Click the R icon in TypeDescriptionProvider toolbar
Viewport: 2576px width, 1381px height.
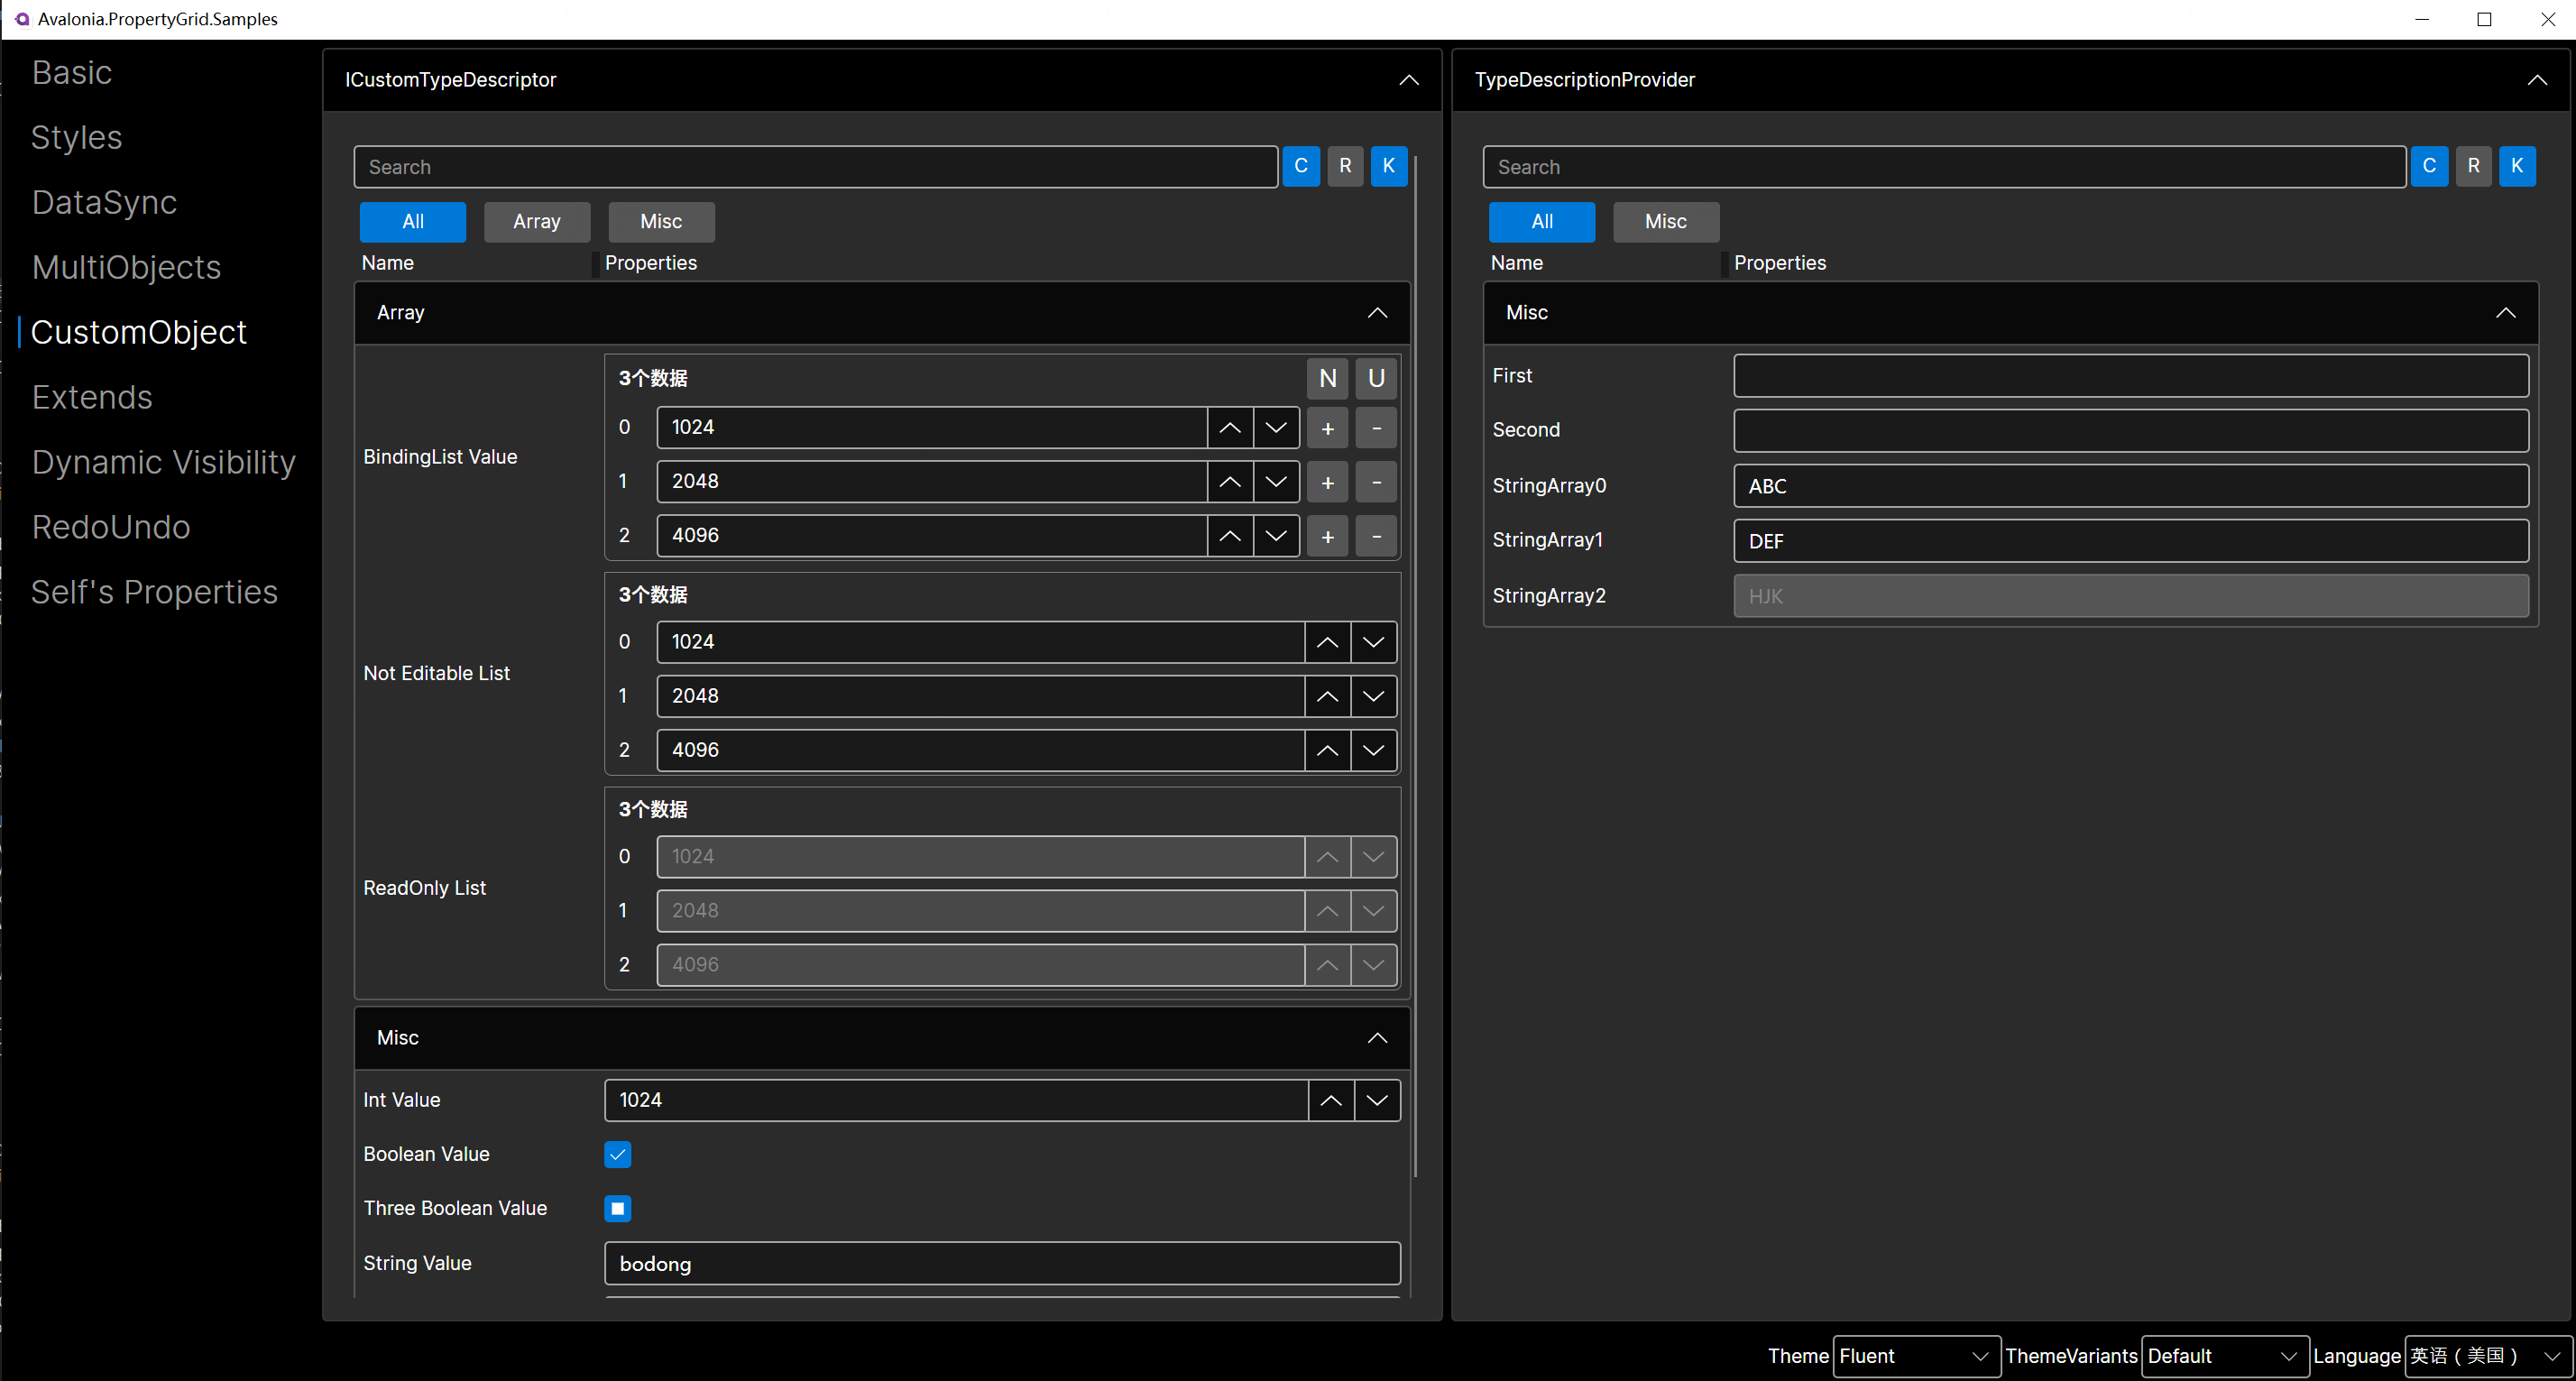(2470, 165)
